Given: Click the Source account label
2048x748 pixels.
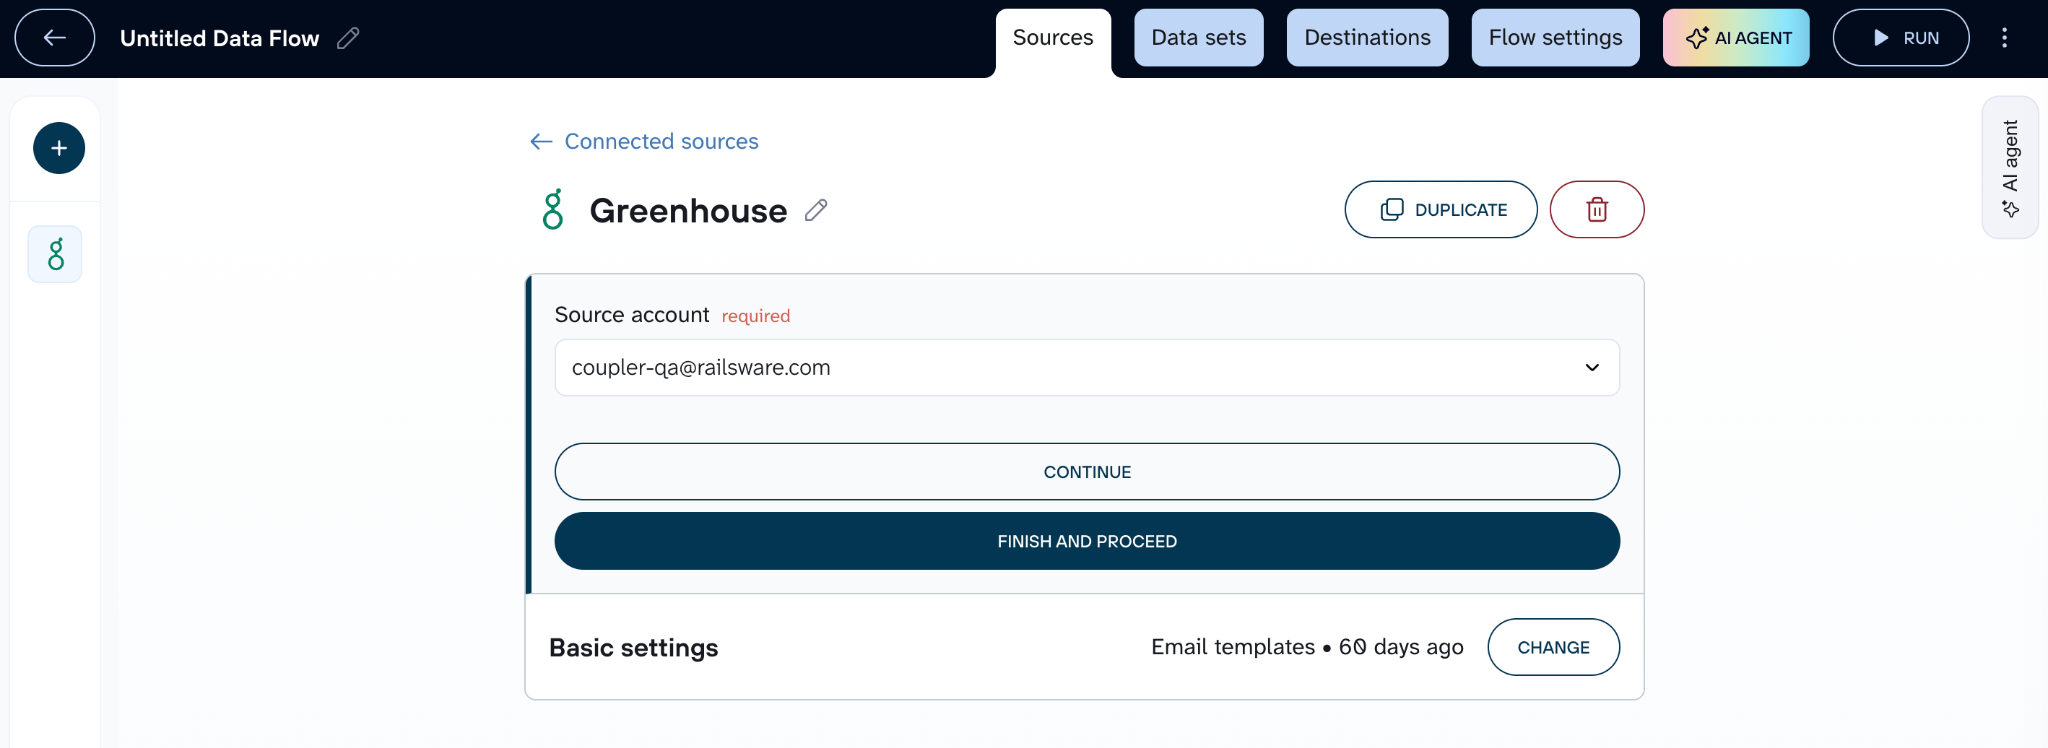Looking at the screenshot, I should coord(632,315).
